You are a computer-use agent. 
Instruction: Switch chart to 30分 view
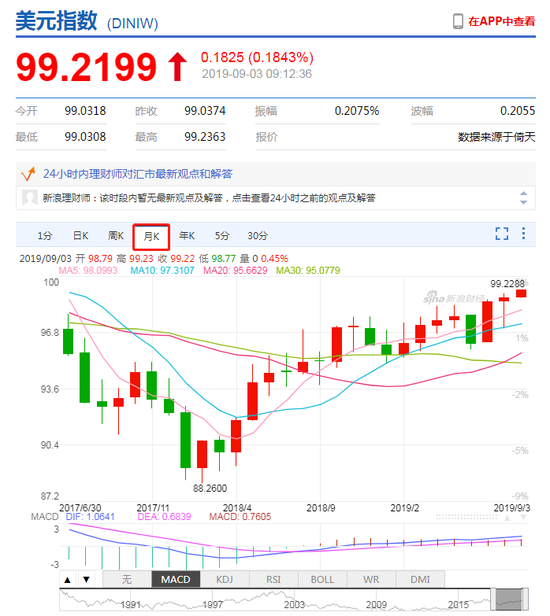pyautogui.click(x=258, y=236)
